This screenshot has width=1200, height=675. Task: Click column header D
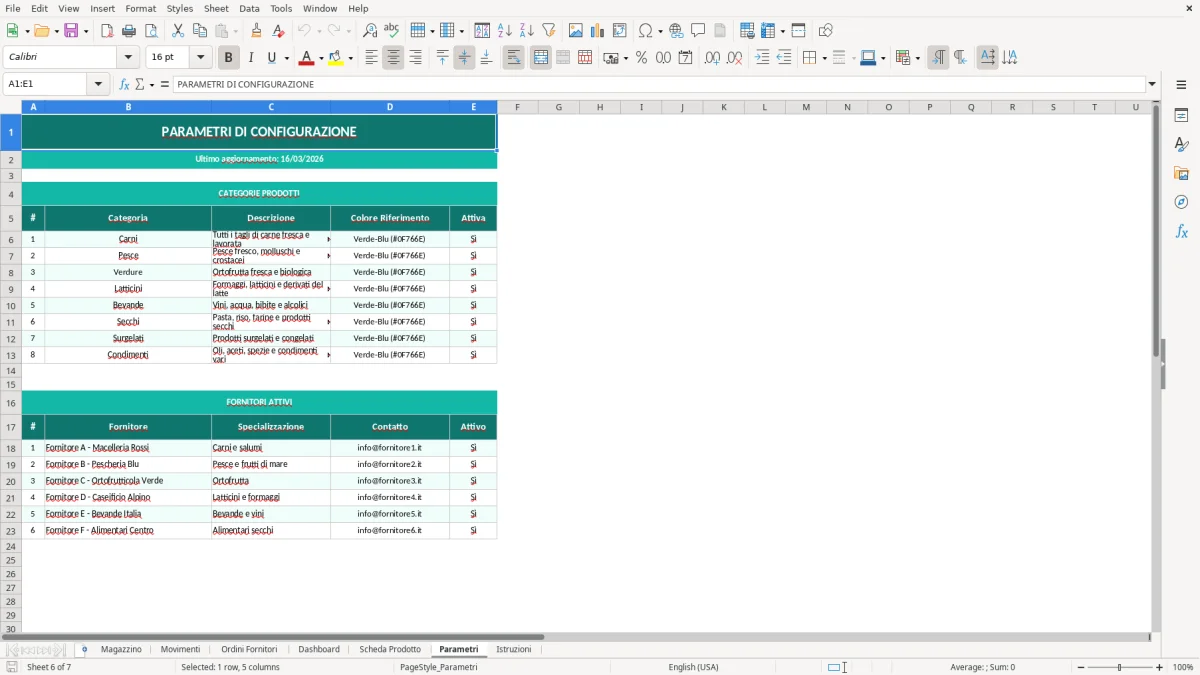point(390,107)
